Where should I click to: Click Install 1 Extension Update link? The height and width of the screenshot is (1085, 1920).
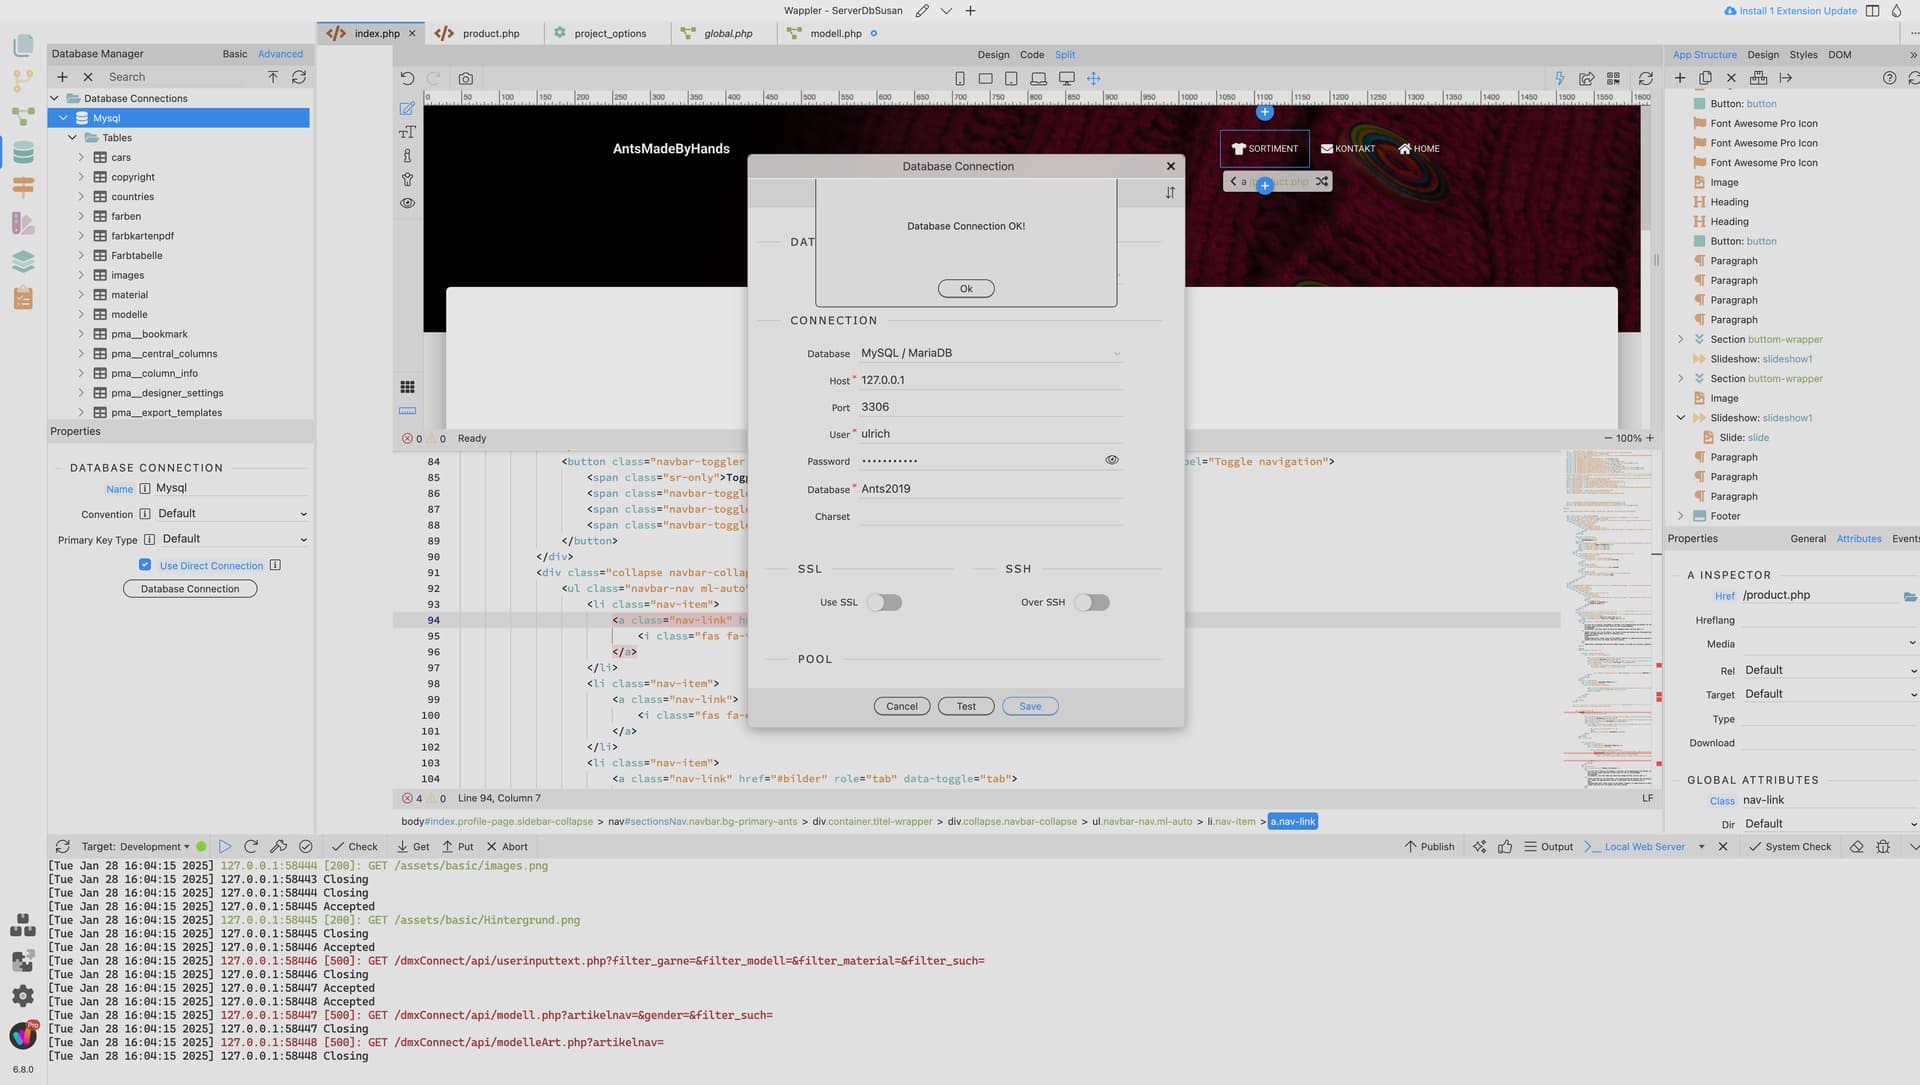[x=1790, y=11]
